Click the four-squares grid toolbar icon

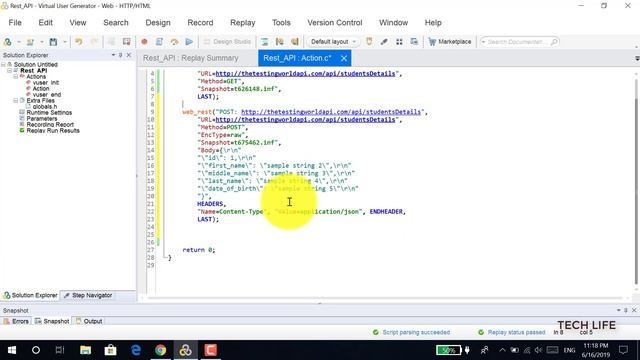pos(399,42)
